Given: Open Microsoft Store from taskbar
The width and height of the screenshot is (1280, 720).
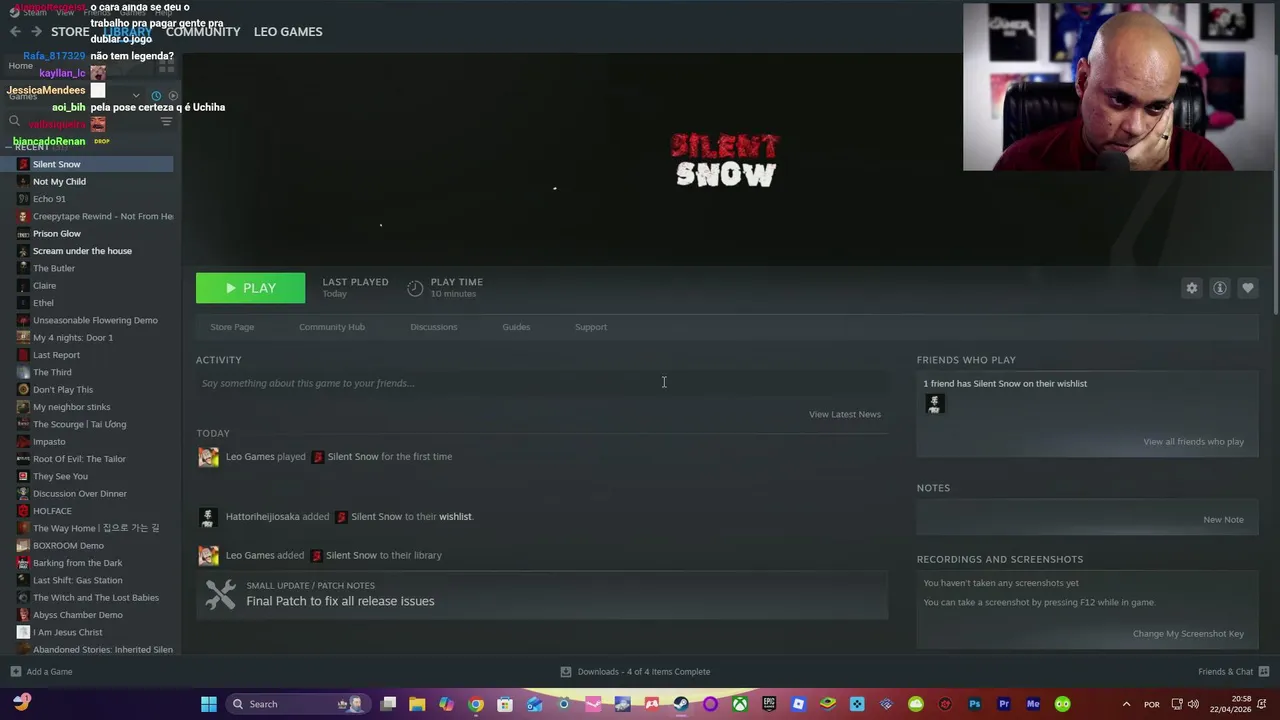Looking at the screenshot, I should tap(505, 704).
